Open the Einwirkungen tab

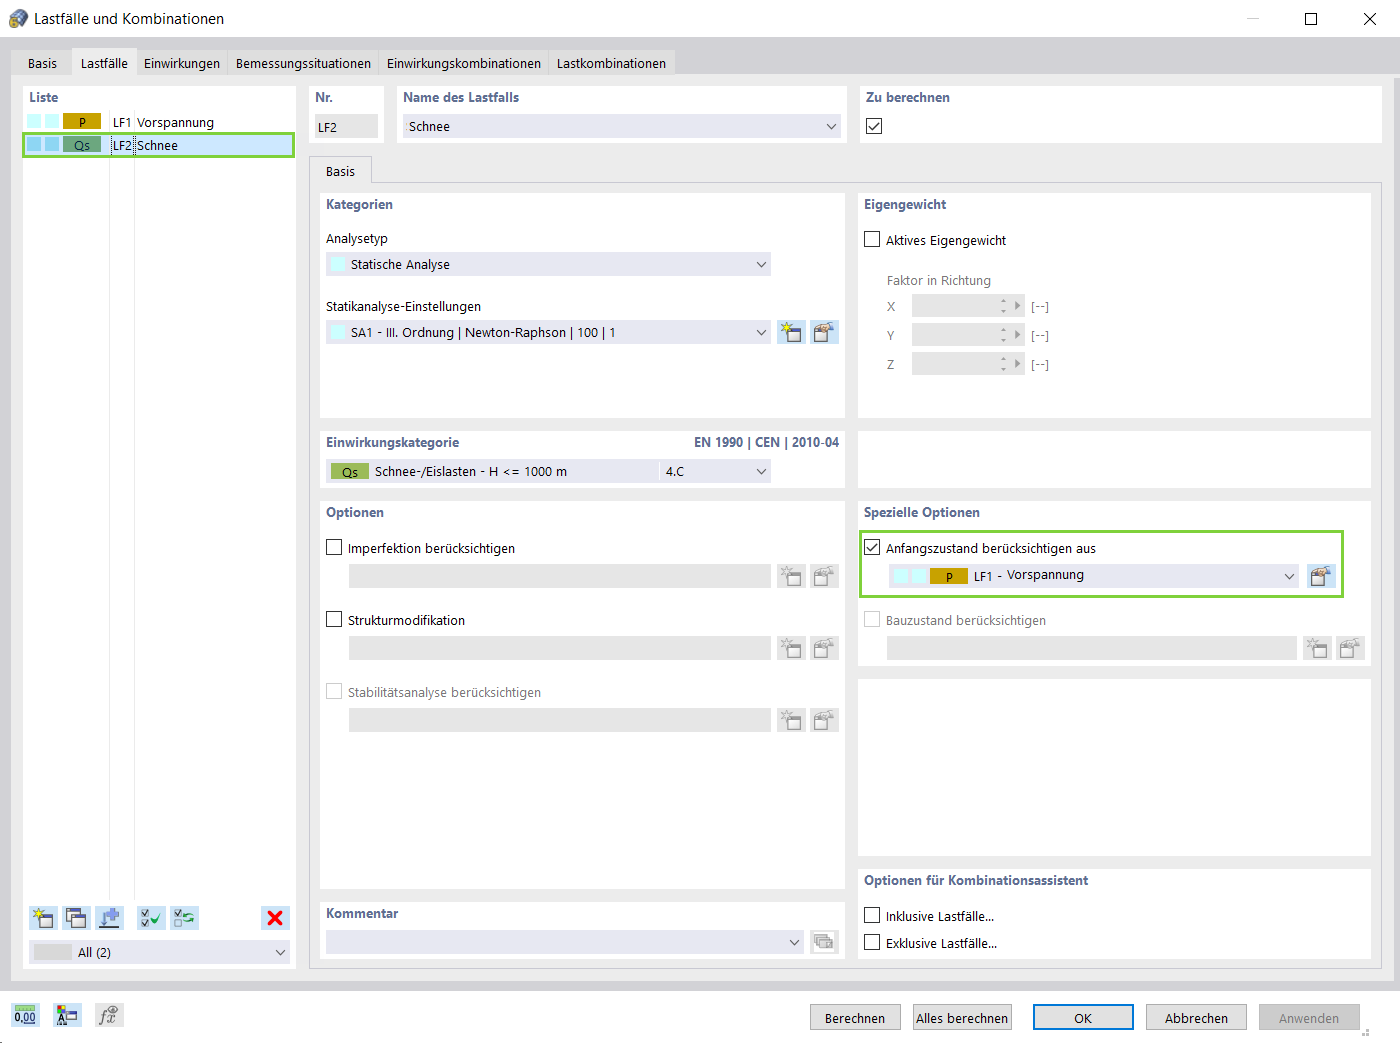pos(182,63)
